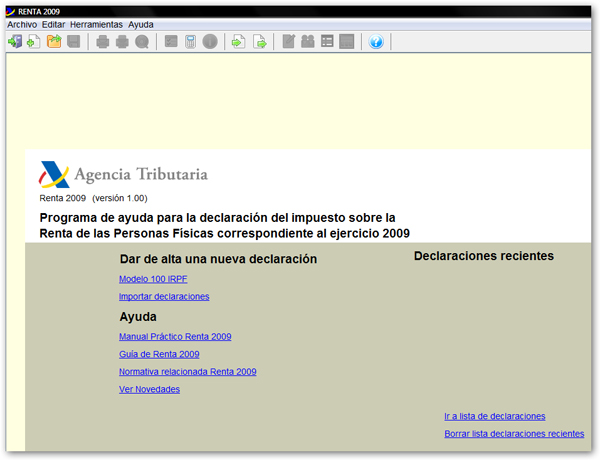This screenshot has height=460, width=600.
Task: Click the Declaraciones recientes heading
Action: click(484, 256)
